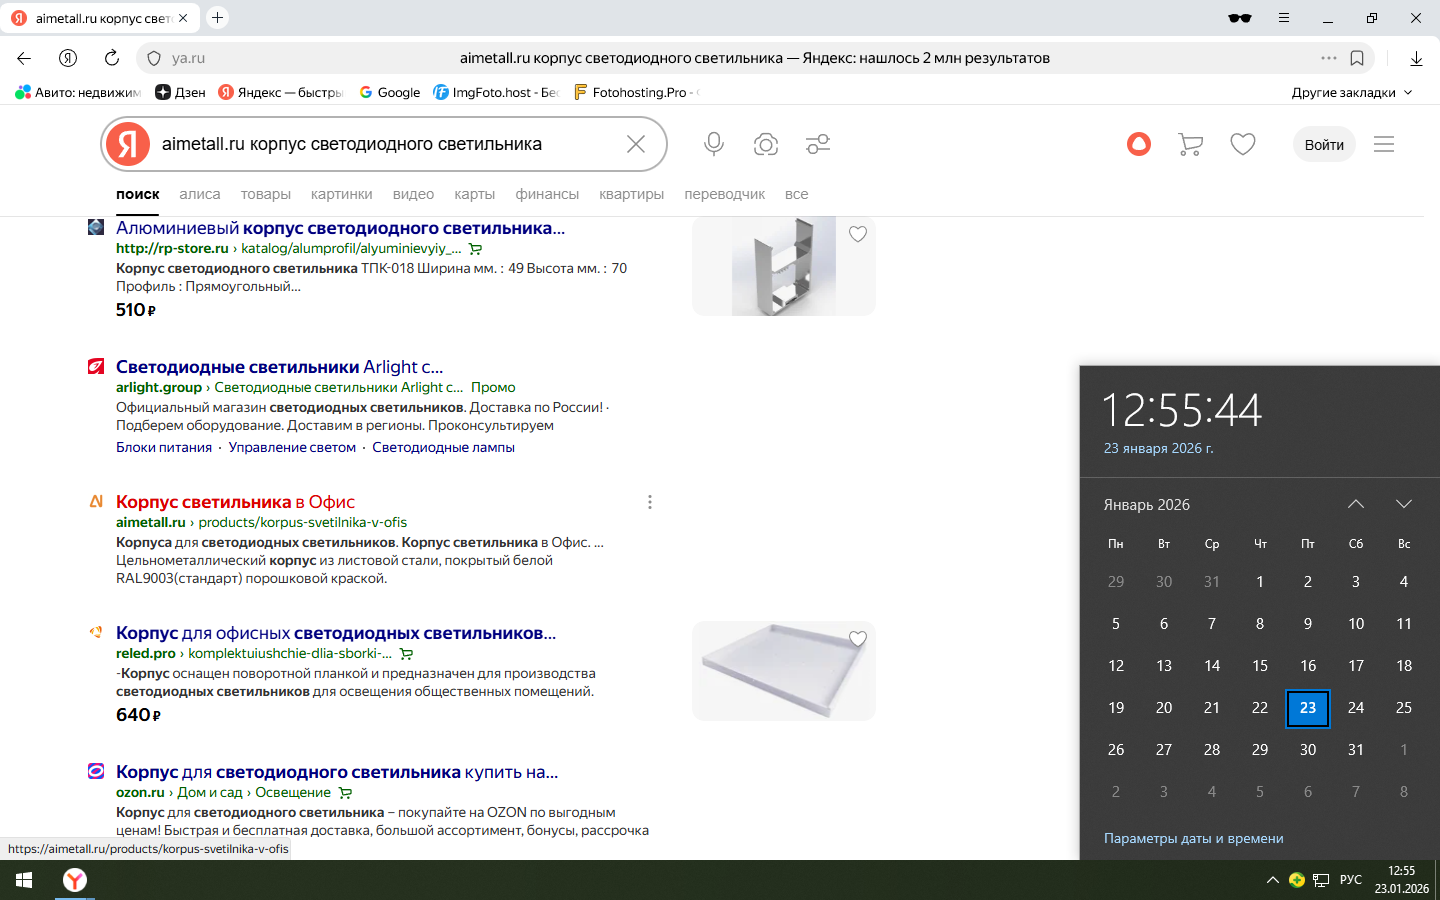The height and width of the screenshot is (900, 1440).
Task: Open a new tab with the plus button
Action: coord(217,17)
